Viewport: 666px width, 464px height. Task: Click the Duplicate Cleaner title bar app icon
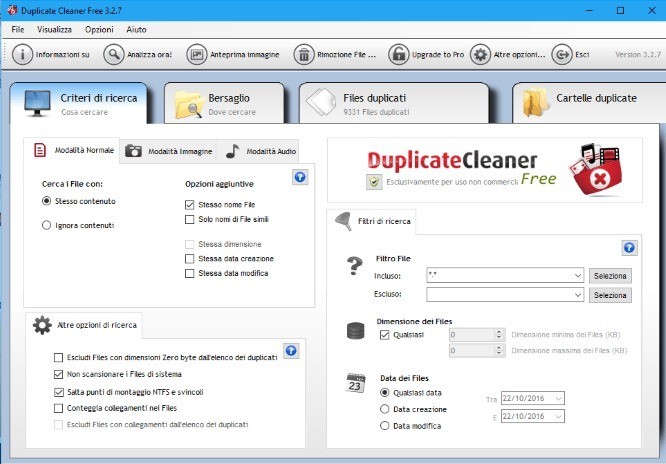12,10
